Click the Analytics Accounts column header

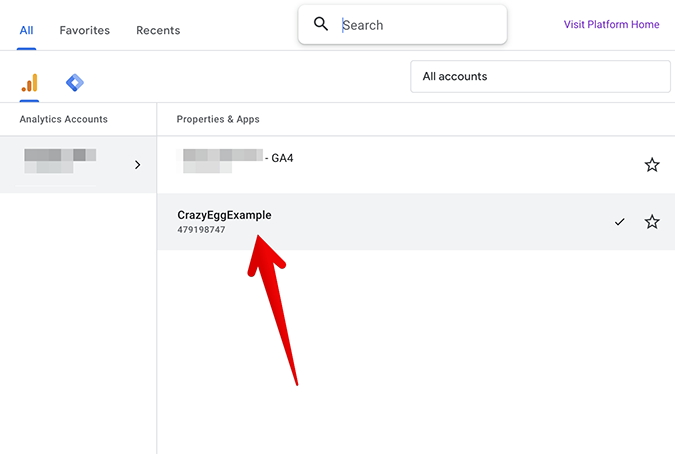63,119
